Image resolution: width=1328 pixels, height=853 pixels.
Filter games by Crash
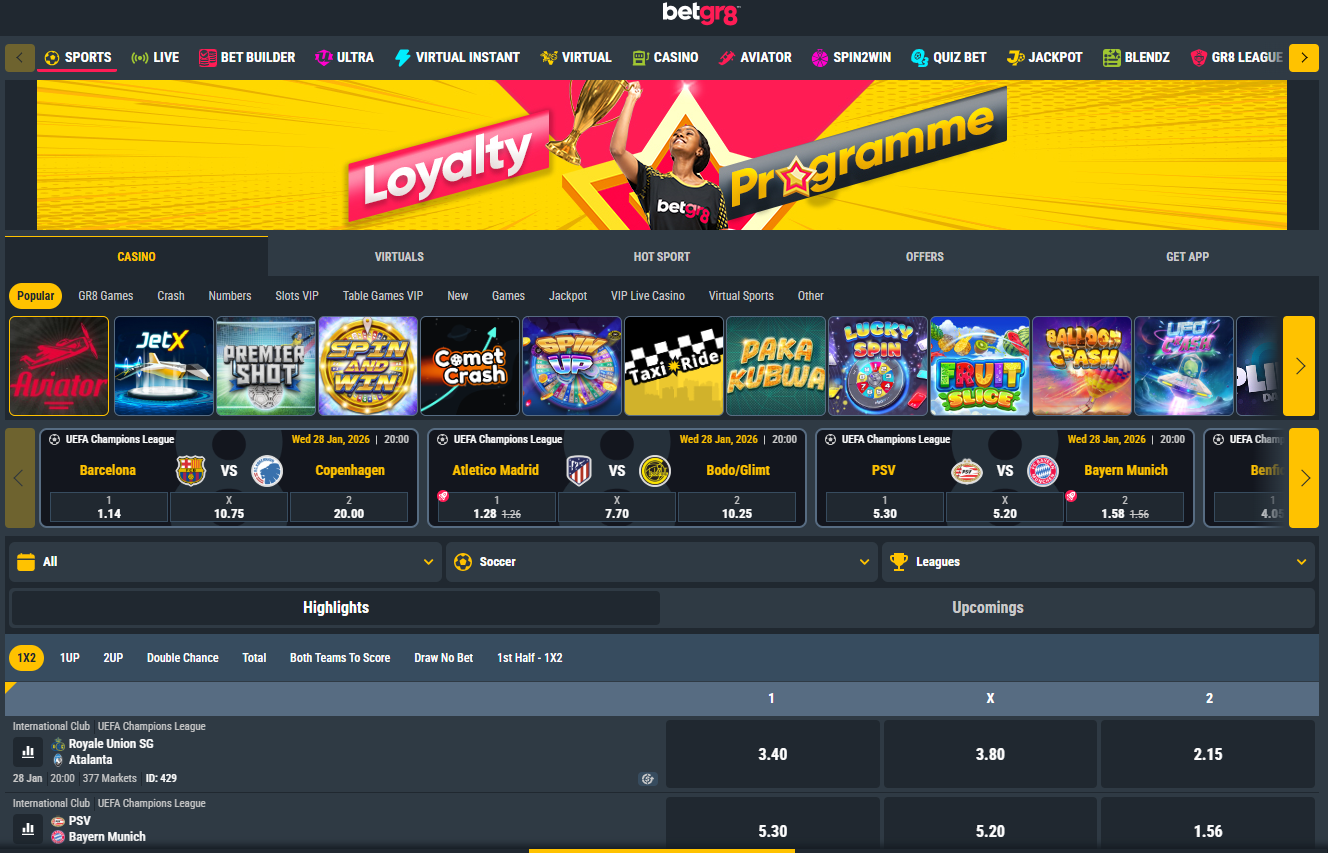[x=171, y=296]
